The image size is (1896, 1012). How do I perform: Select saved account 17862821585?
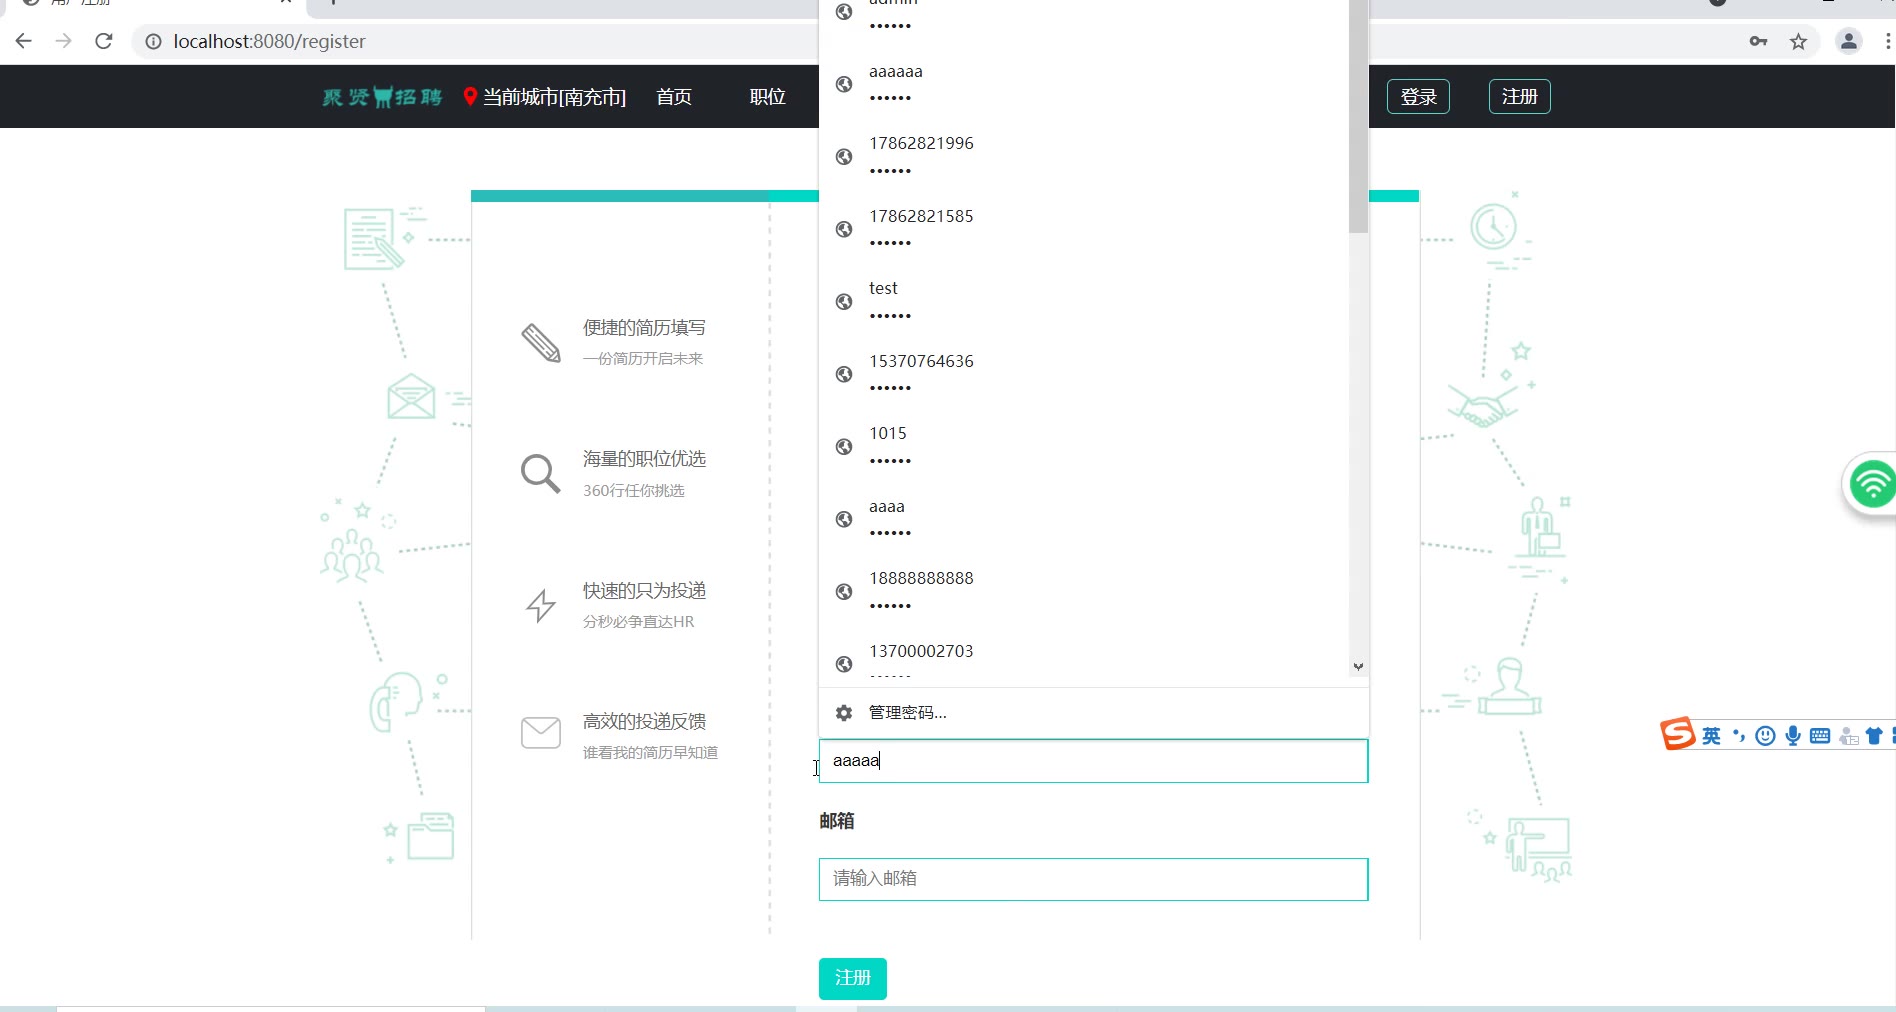click(x=1083, y=229)
